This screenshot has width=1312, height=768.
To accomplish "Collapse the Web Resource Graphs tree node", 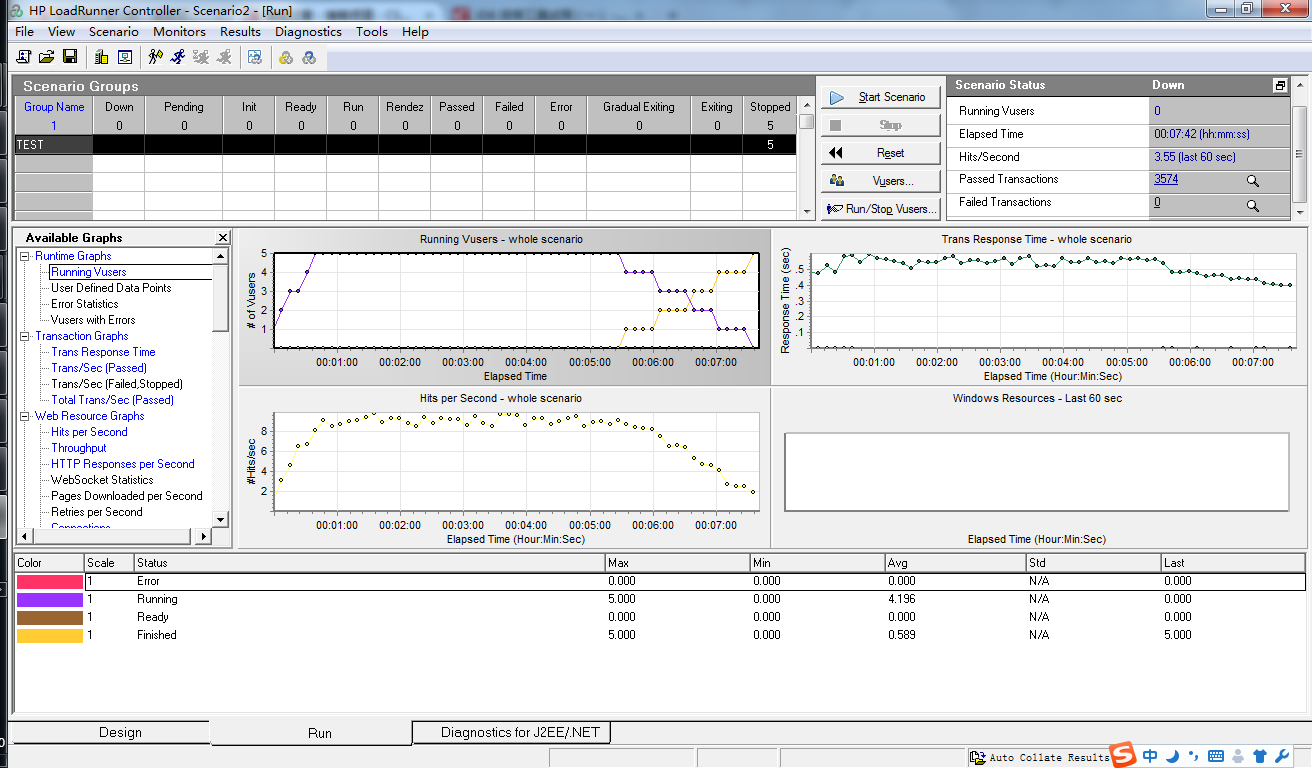I will [x=25, y=416].
